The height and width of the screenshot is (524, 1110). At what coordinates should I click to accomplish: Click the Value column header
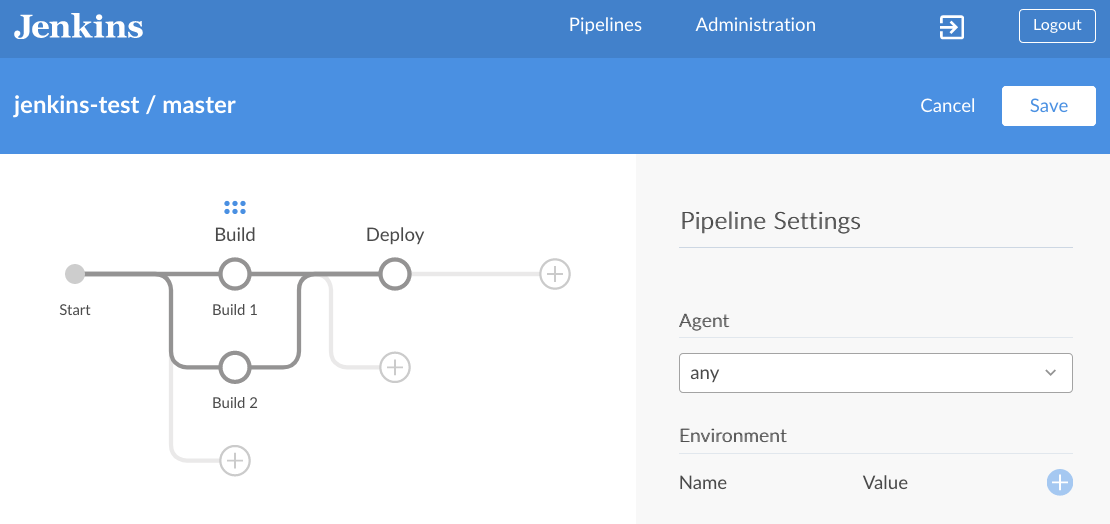[x=885, y=483]
